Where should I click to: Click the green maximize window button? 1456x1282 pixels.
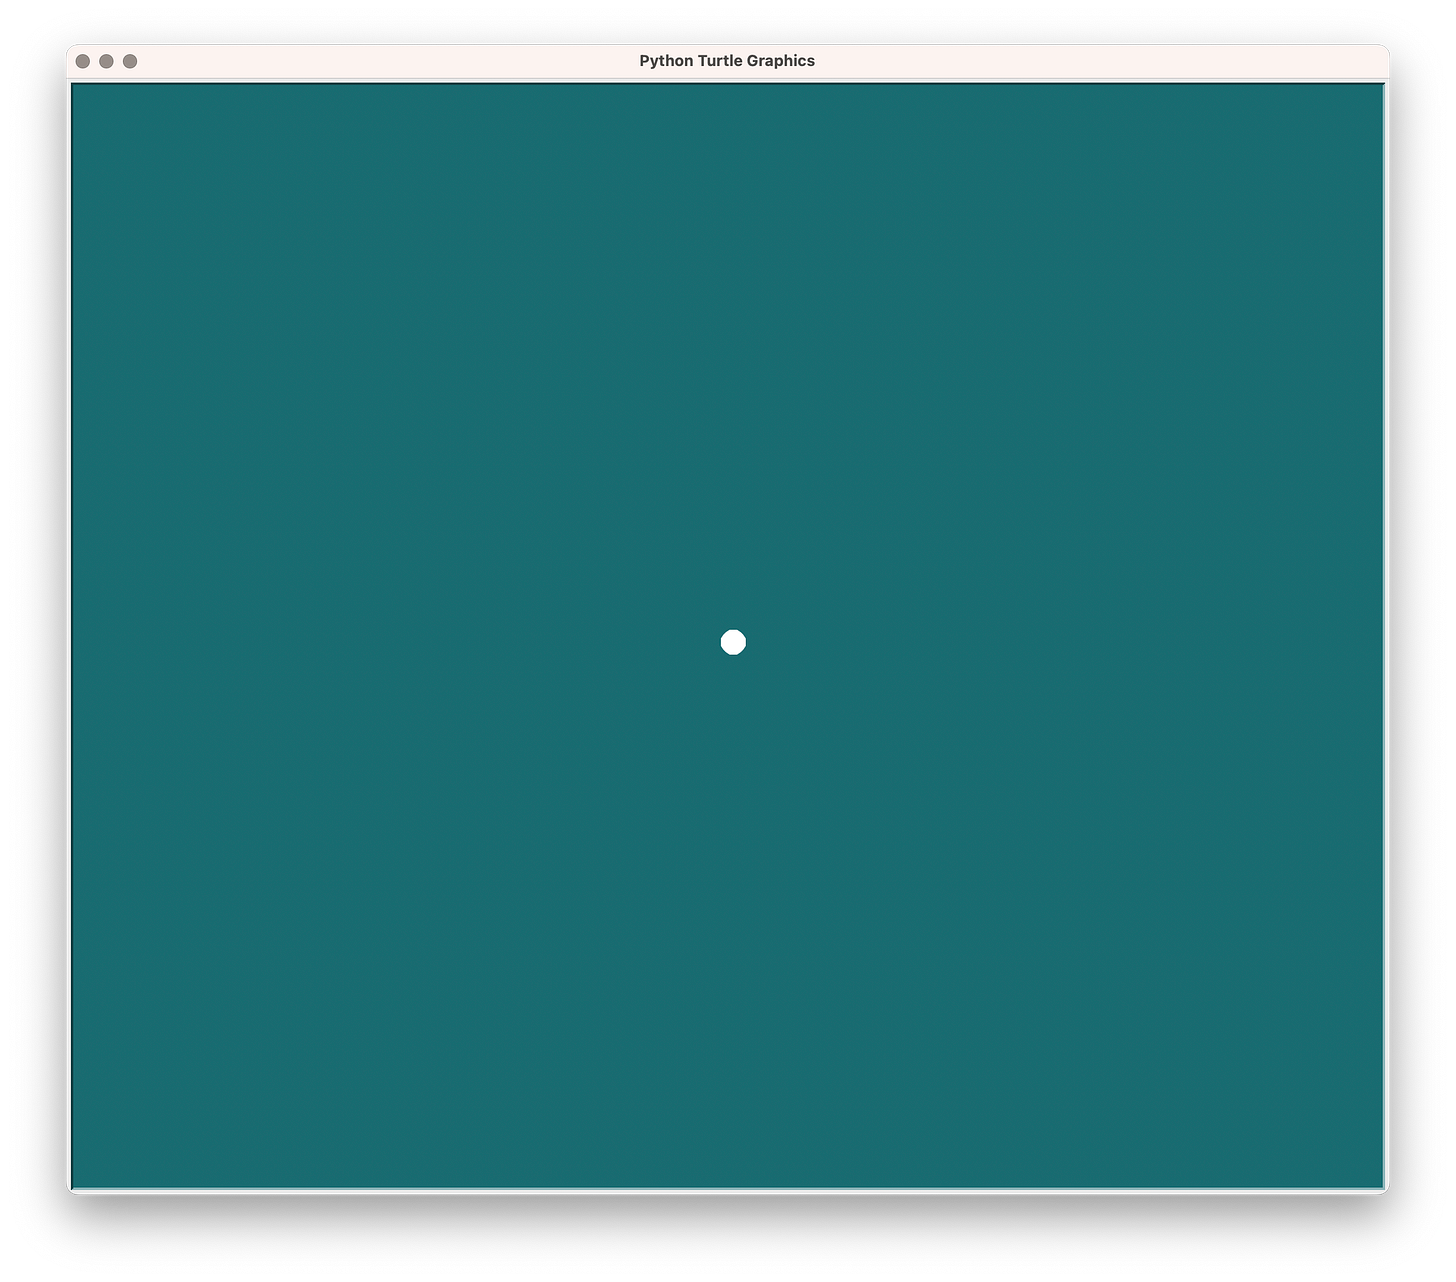131,60
